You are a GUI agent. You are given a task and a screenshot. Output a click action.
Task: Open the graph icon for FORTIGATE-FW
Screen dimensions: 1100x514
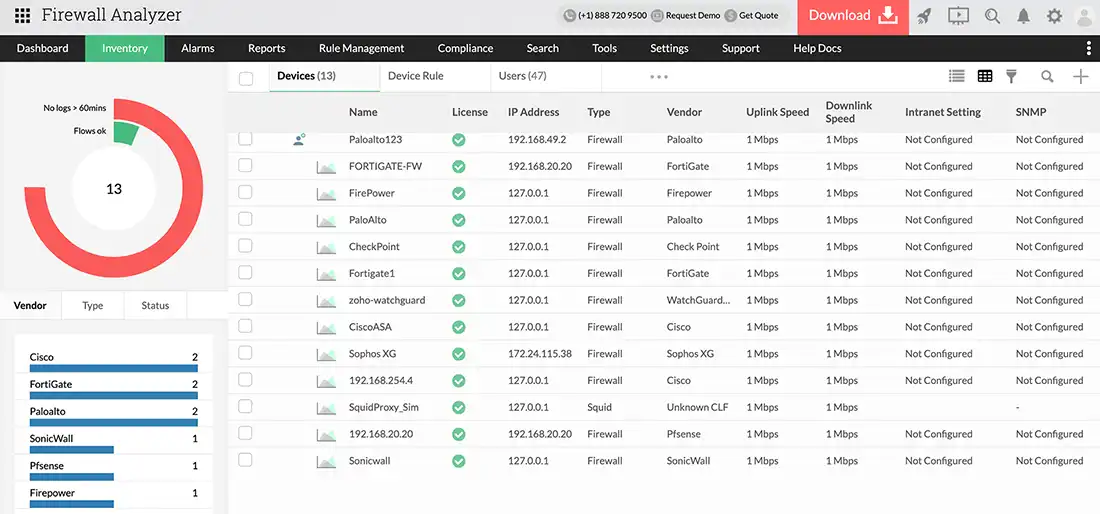[326, 167]
